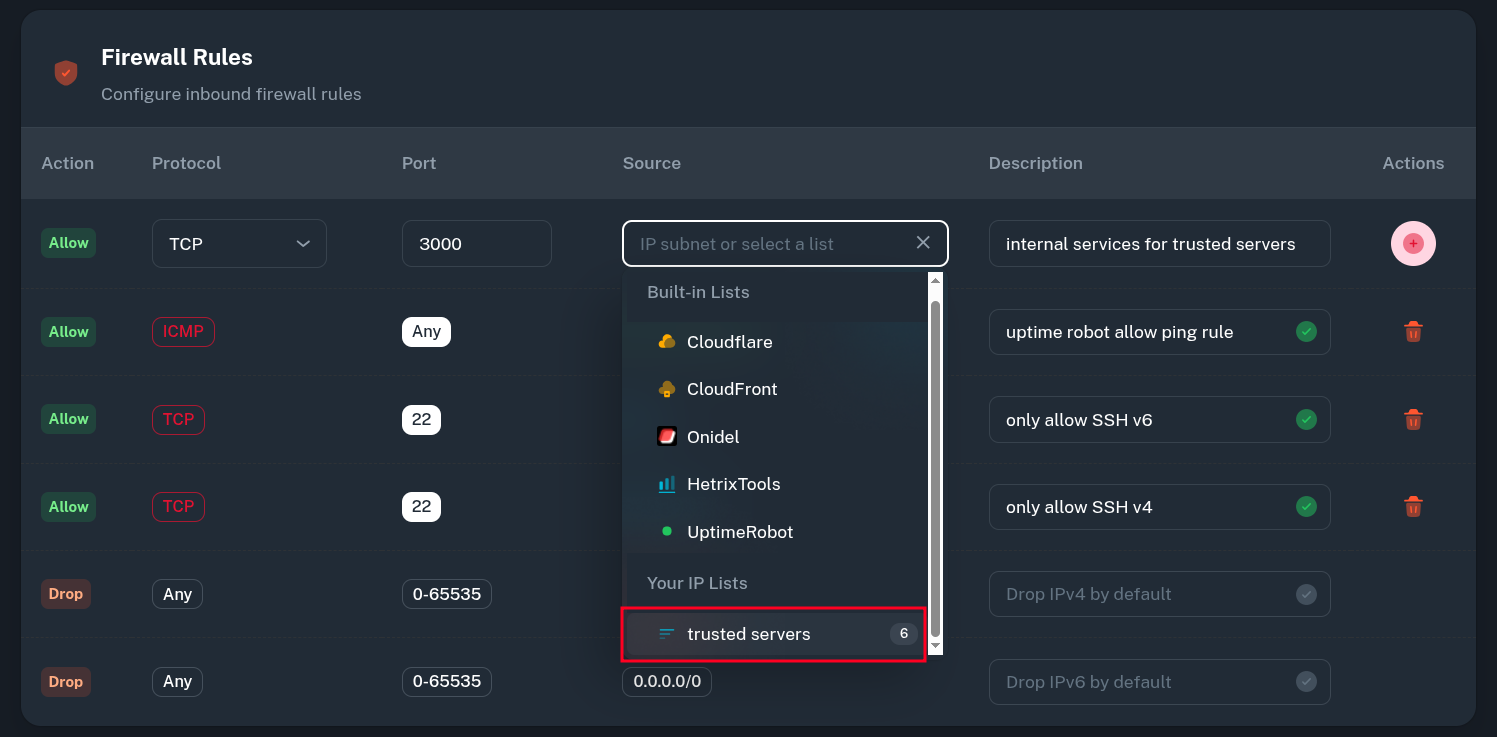Click the Cloudflare cloud icon
The width and height of the screenshot is (1497, 737).
coord(667,342)
